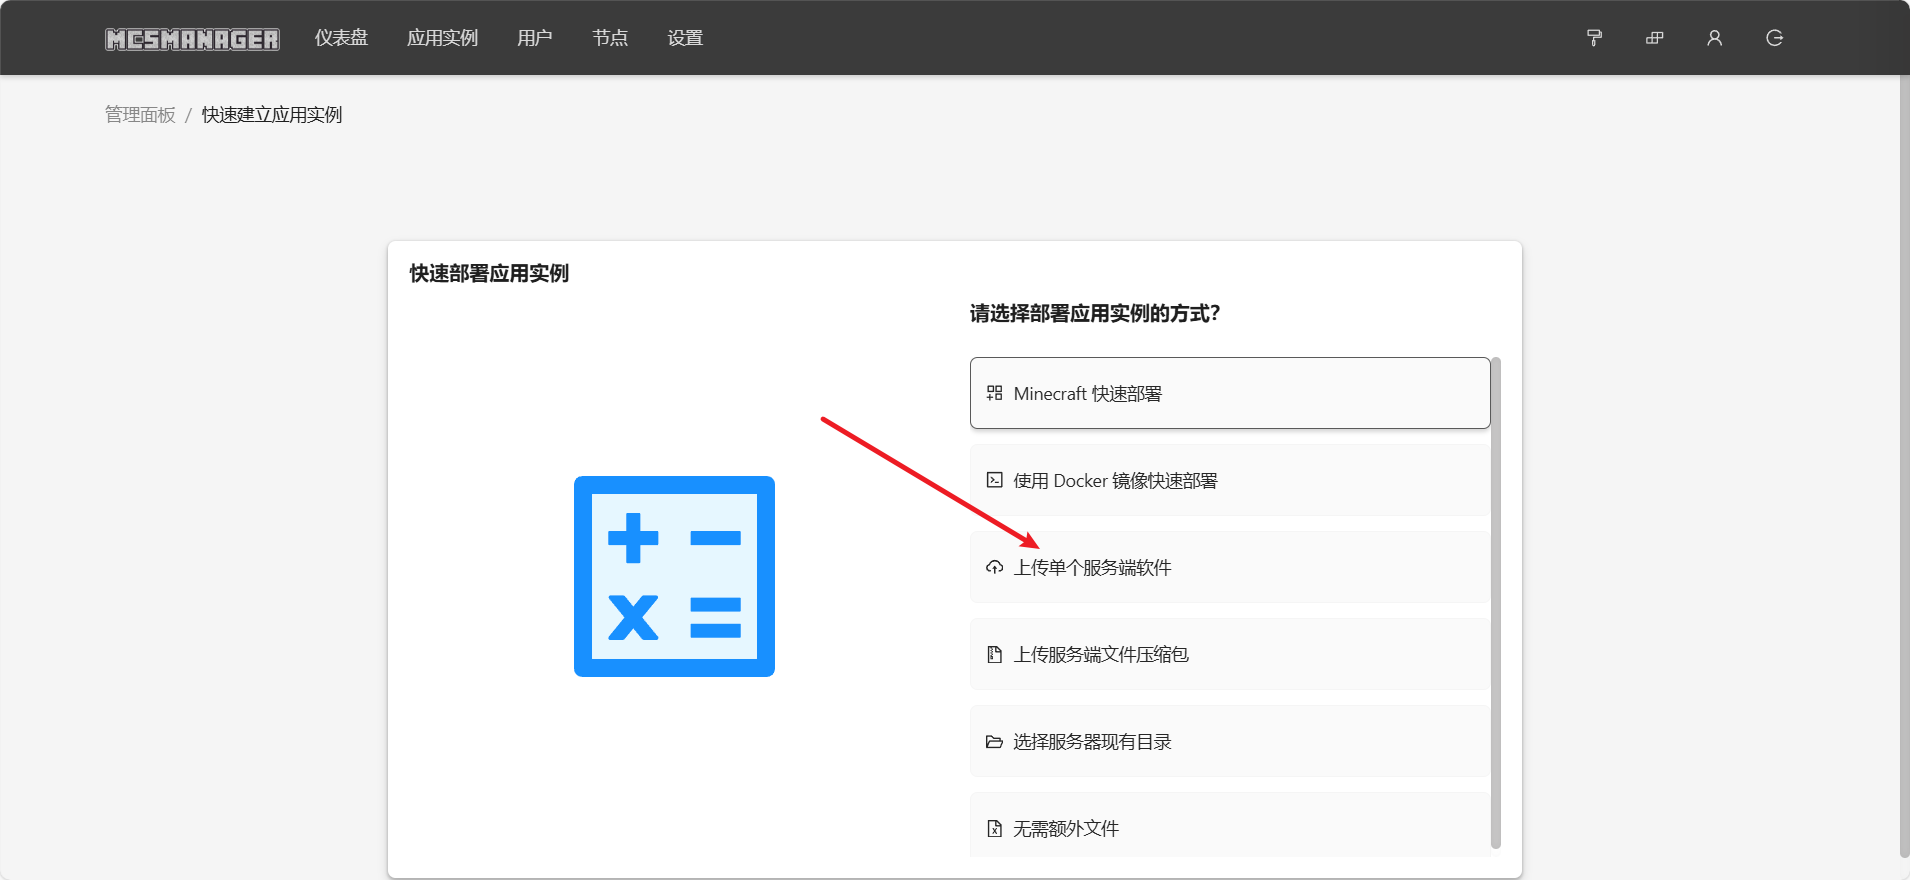Switch to the 节点 navigation item

610,38
